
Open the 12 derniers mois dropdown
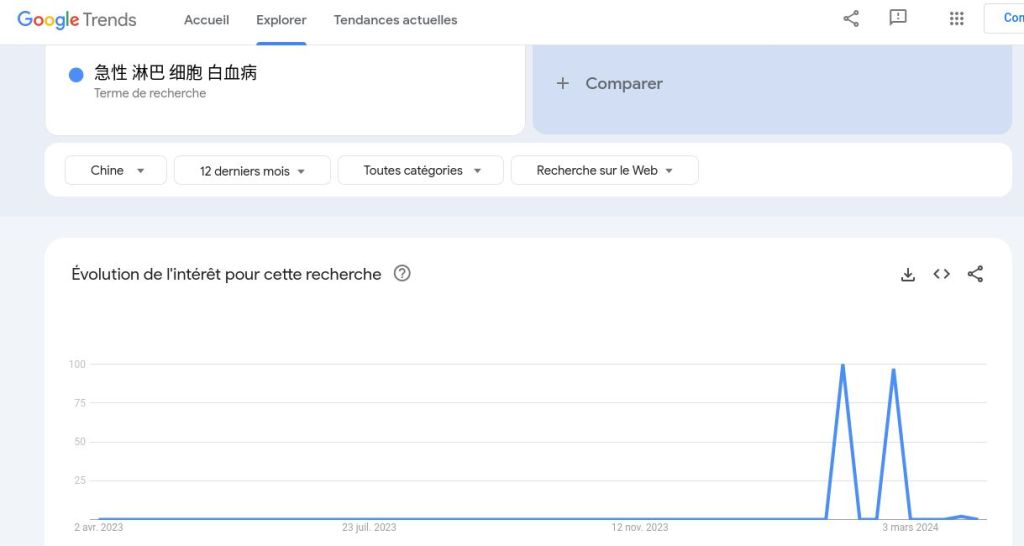[x=252, y=171]
